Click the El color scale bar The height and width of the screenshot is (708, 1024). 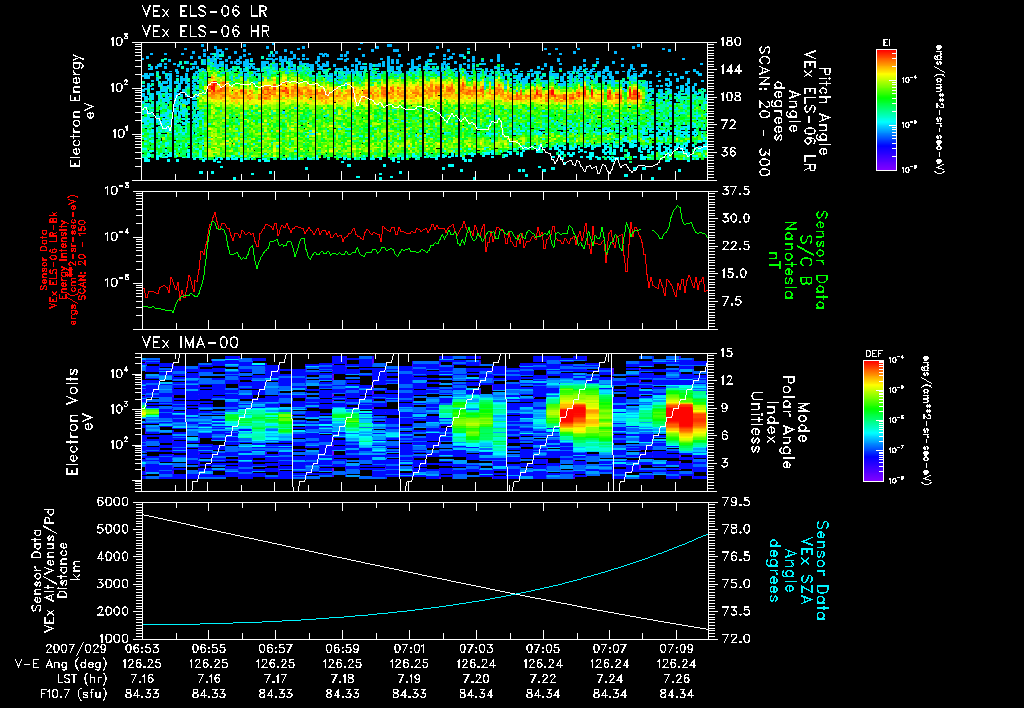tap(886, 110)
